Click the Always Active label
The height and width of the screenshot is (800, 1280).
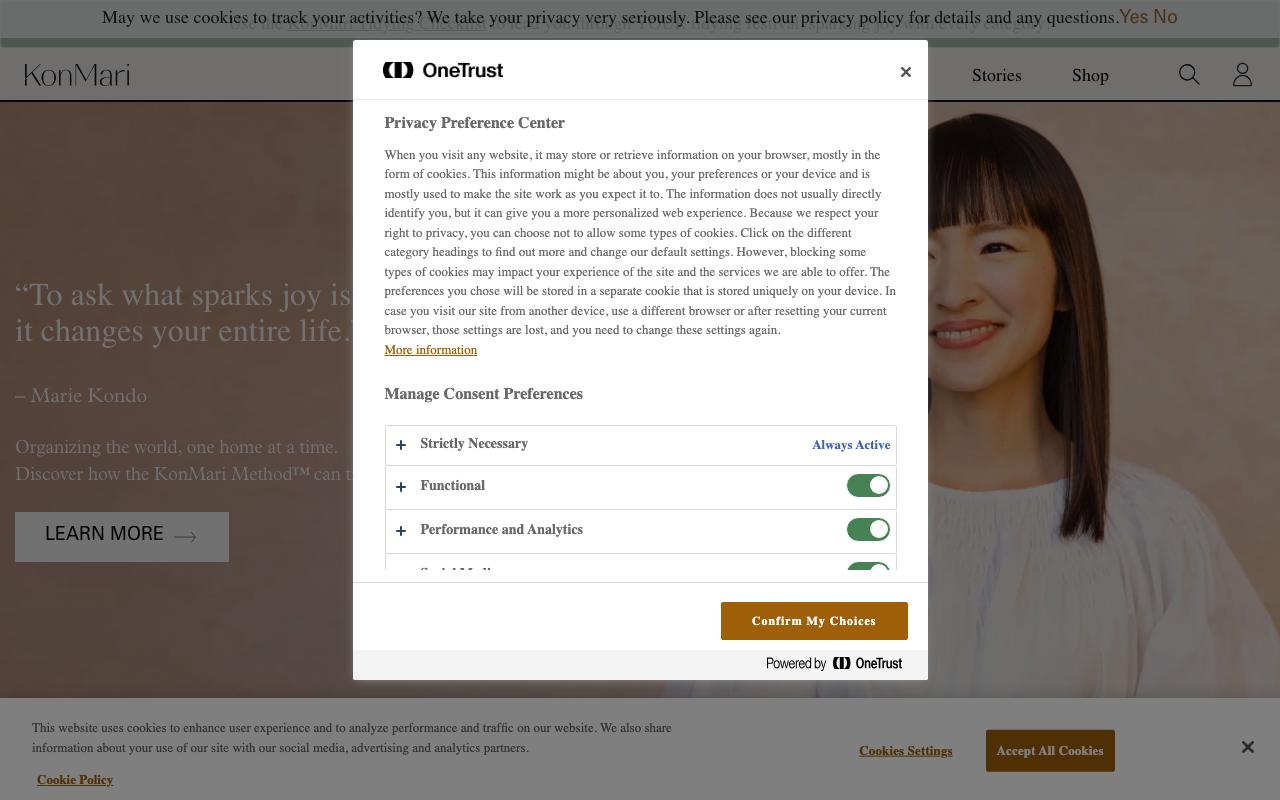point(851,445)
